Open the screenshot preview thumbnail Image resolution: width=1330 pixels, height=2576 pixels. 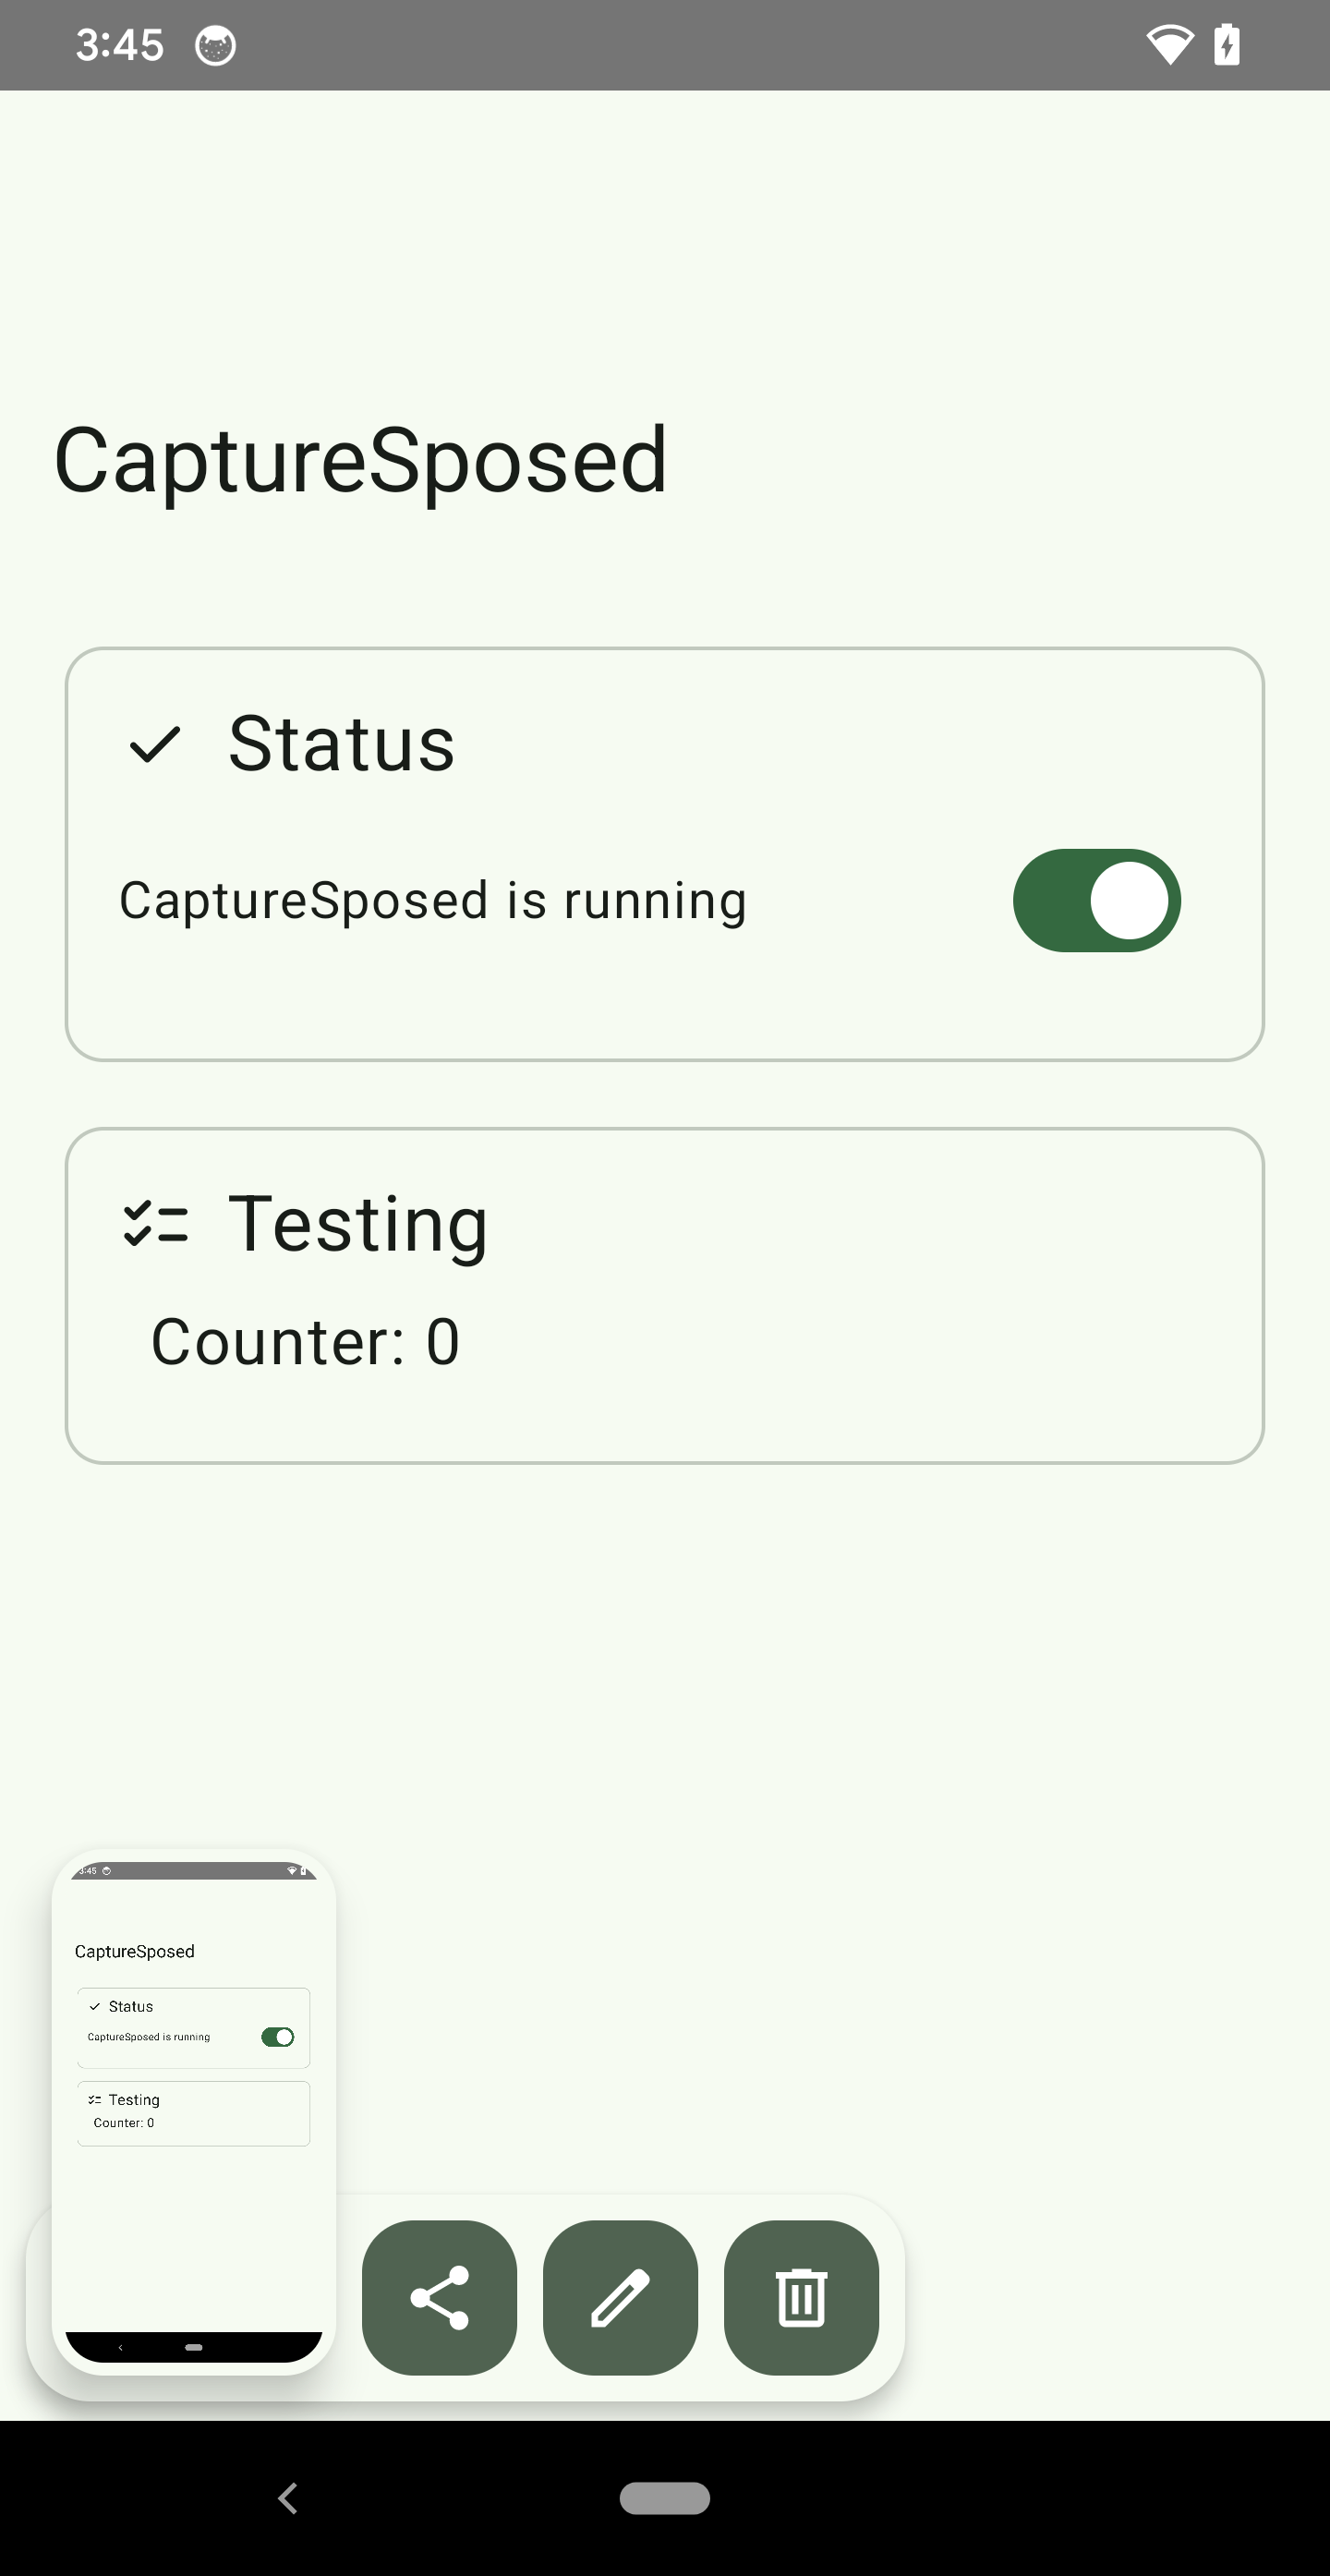tap(193, 2110)
